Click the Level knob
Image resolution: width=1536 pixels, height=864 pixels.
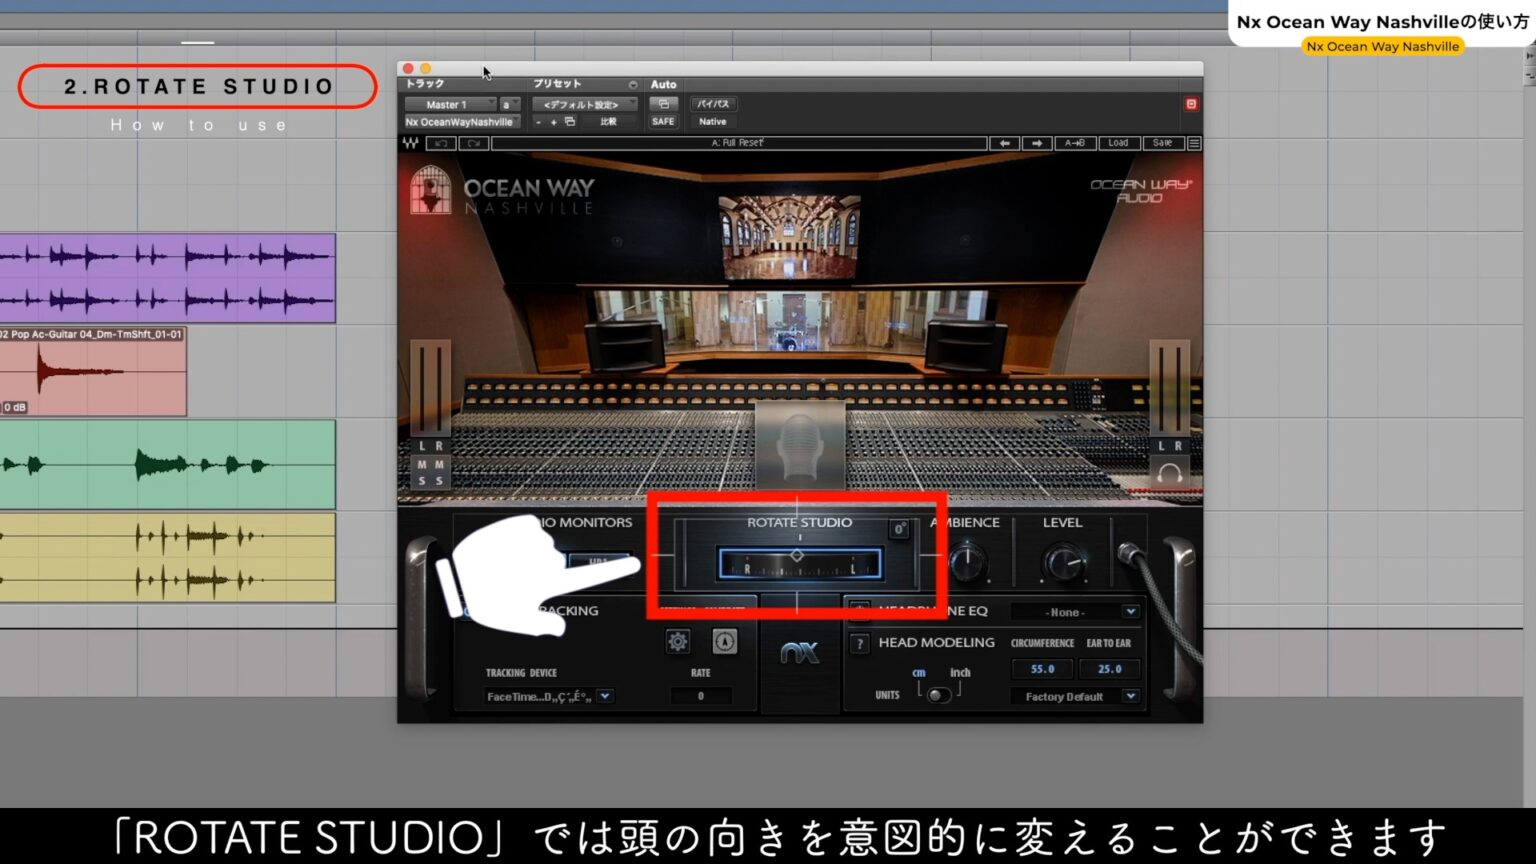coord(1063,564)
